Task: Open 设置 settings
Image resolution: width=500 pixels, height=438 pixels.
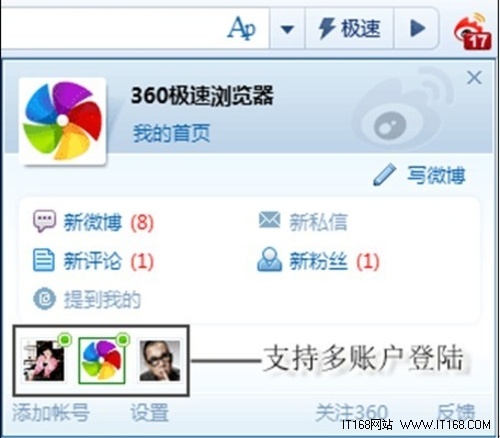Action: click(149, 412)
